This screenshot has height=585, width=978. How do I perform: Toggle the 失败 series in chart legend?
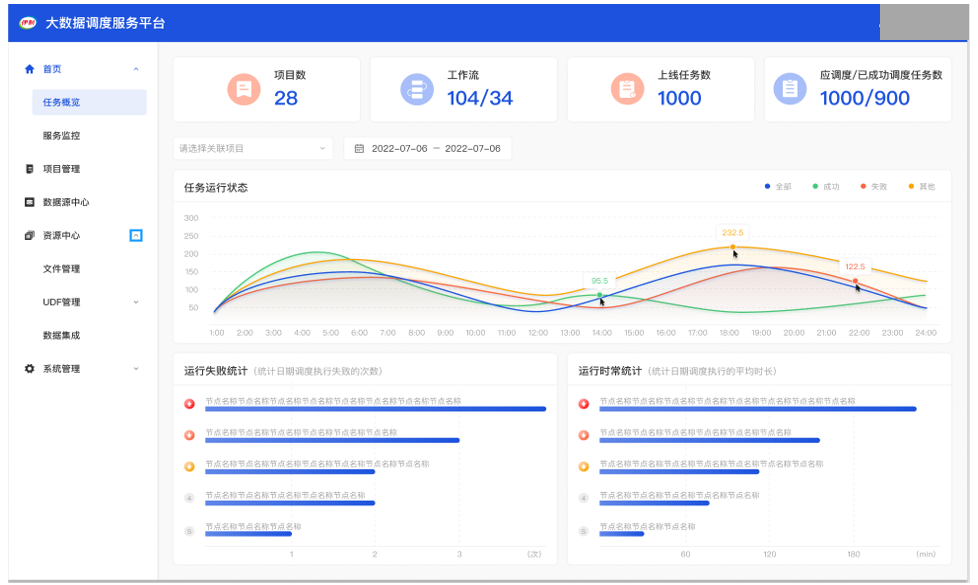(873, 187)
